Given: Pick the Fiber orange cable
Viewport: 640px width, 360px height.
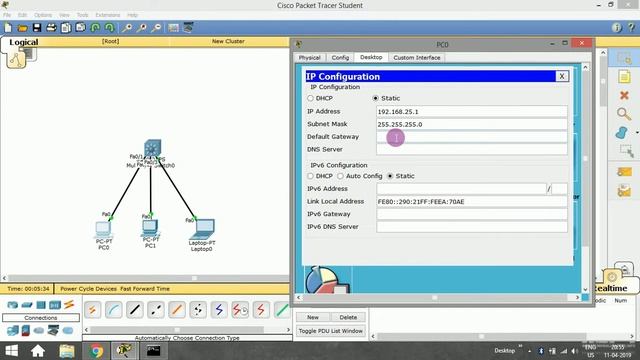Looking at the screenshot, I should (177, 310).
